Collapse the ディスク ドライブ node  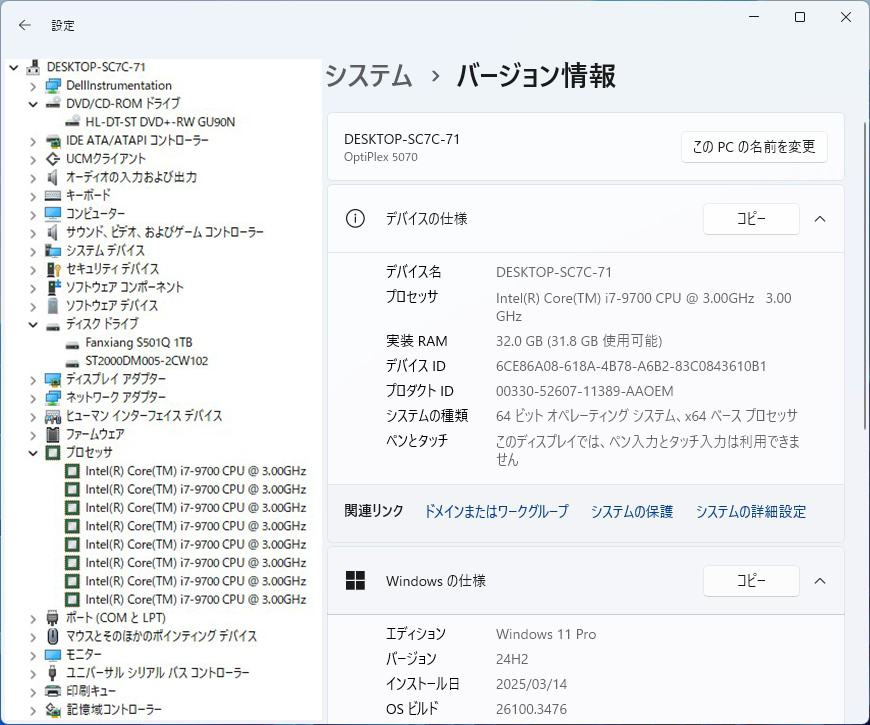33,325
